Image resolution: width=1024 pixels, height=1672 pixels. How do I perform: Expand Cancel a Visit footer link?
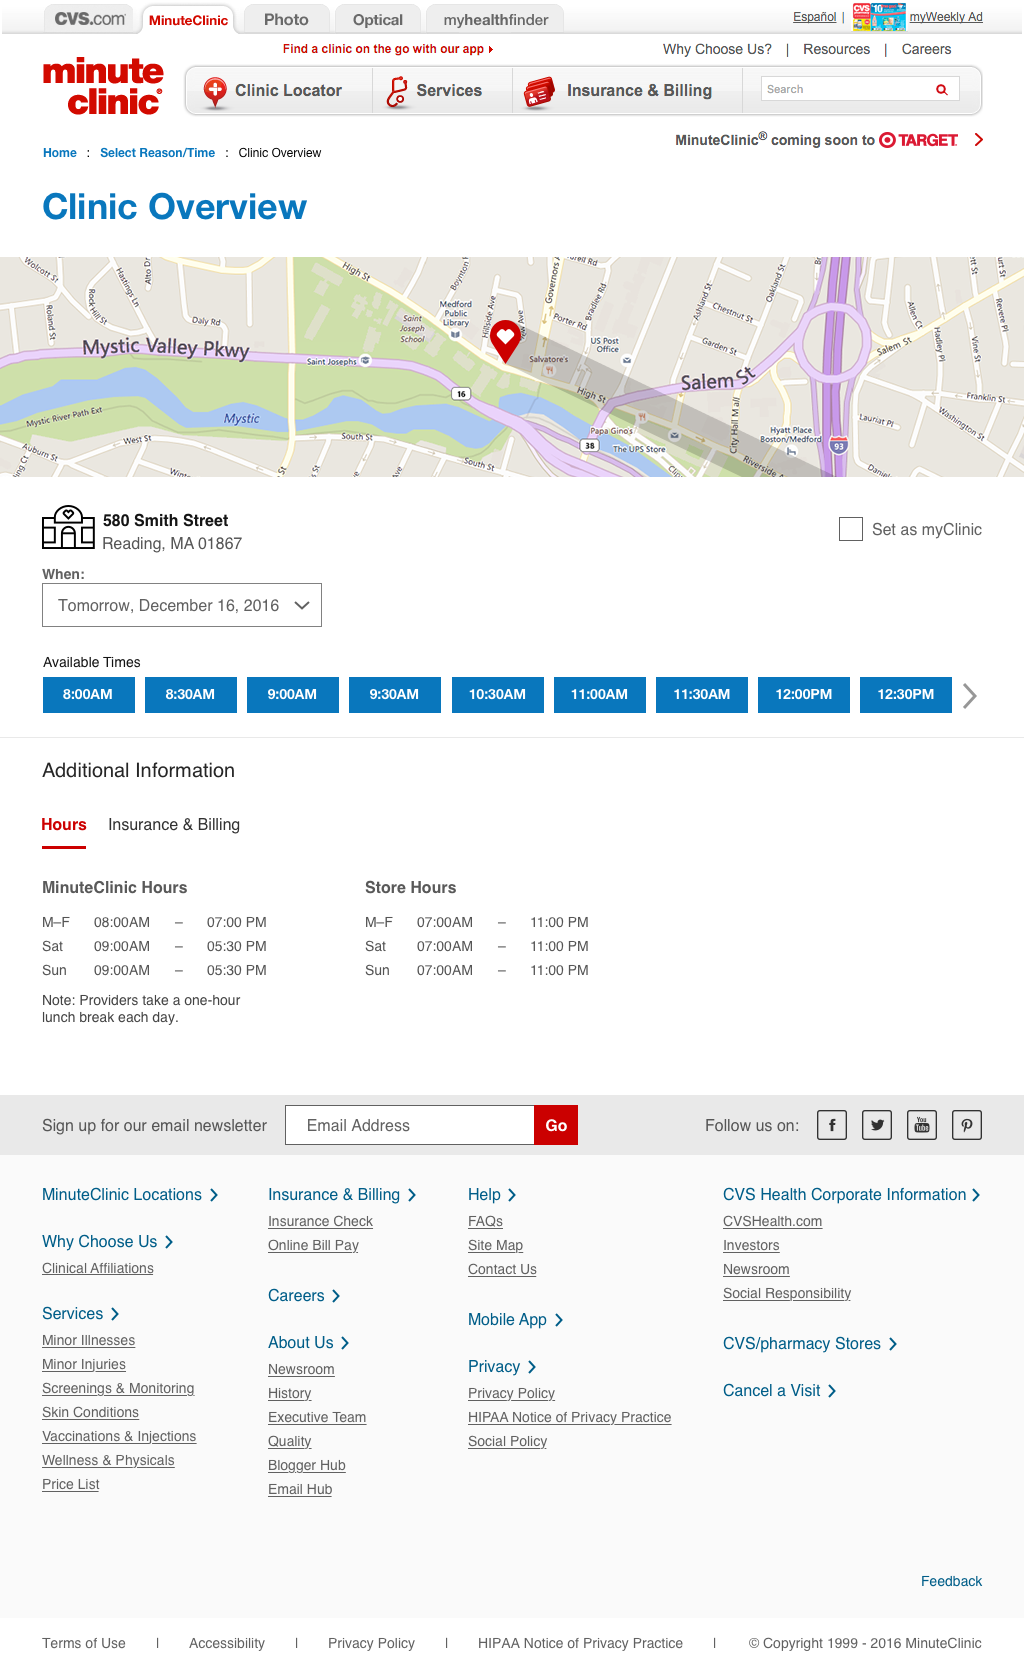(x=779, y=1390)
